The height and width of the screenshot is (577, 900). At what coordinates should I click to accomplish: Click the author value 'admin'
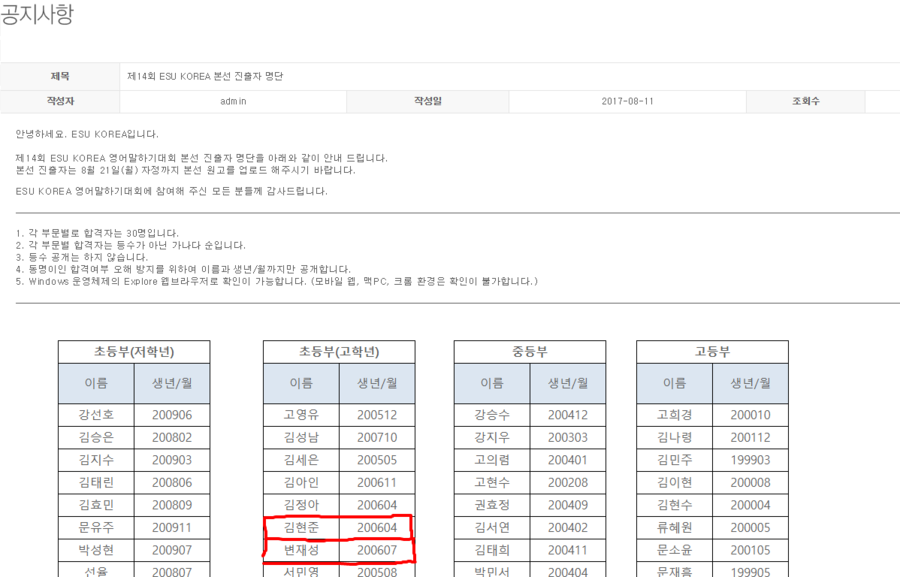[x=233, y=102]
